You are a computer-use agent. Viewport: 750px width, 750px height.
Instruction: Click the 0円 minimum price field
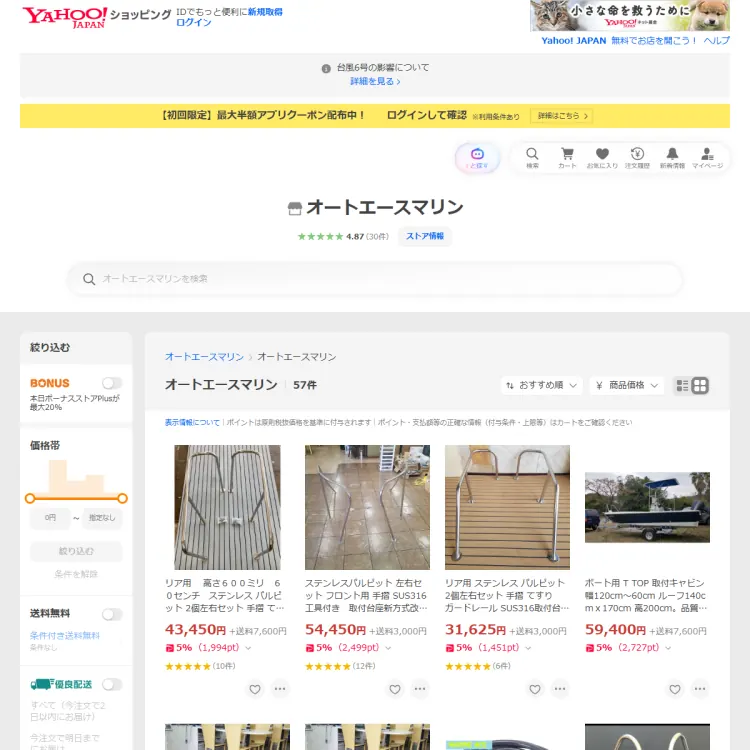tap(50, 518)
